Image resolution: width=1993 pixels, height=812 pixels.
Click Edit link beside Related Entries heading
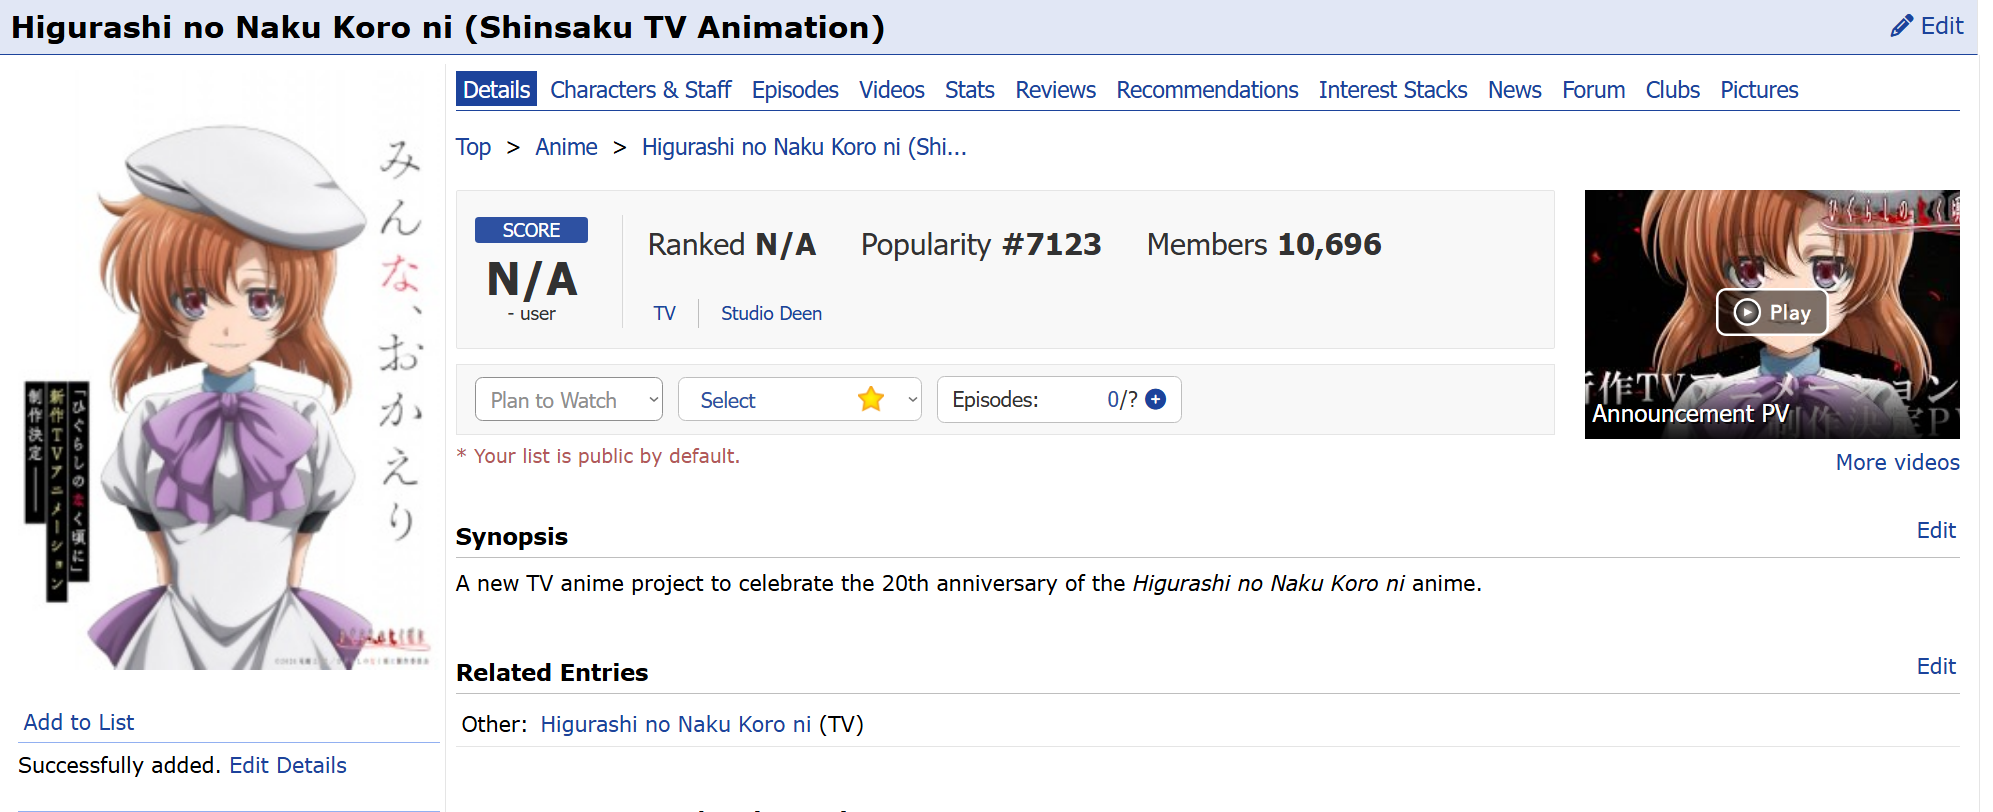click(1936, 666)
